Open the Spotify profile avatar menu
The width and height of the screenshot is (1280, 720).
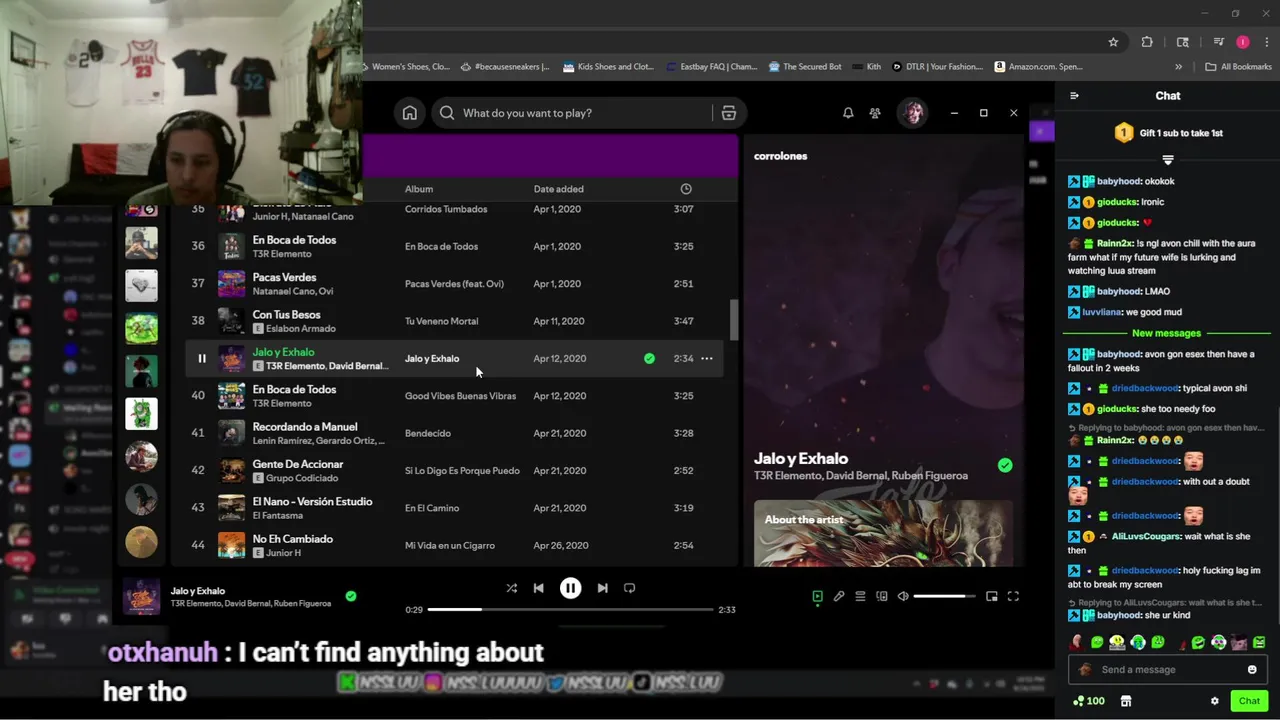tap(912, 113)
